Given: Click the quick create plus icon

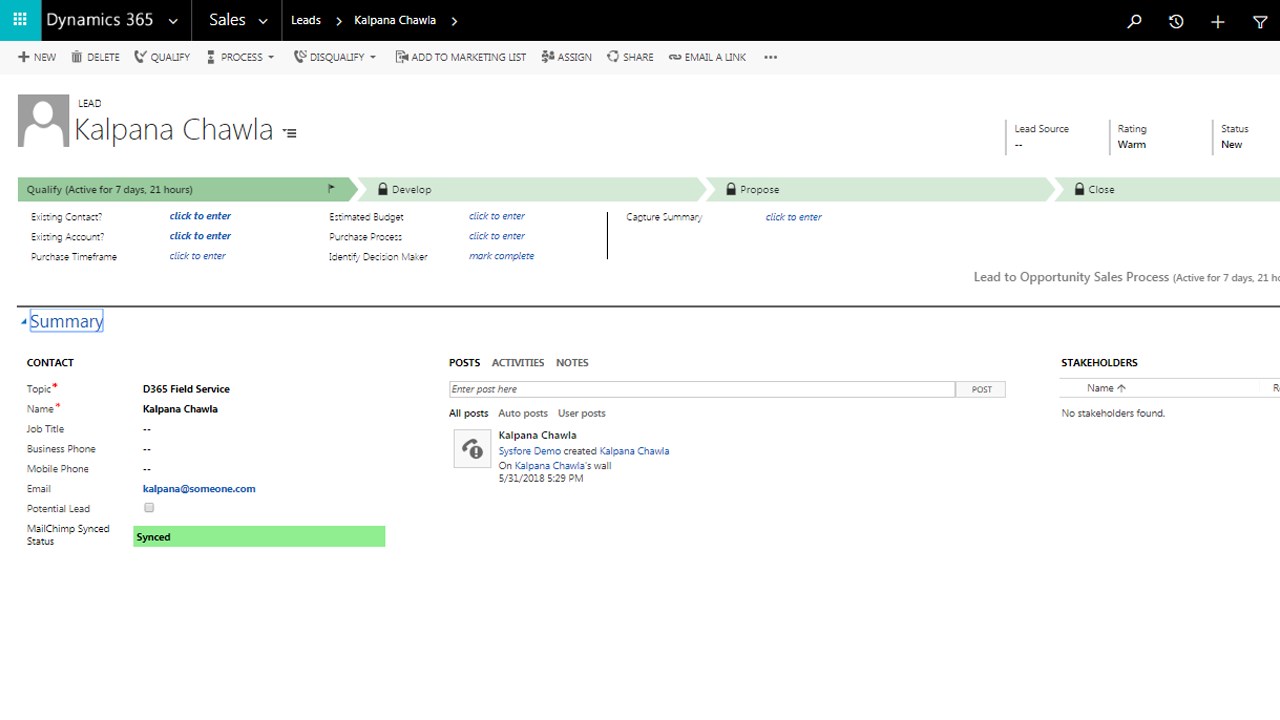Looking at the screenshot, I should tap(1218, 21).
